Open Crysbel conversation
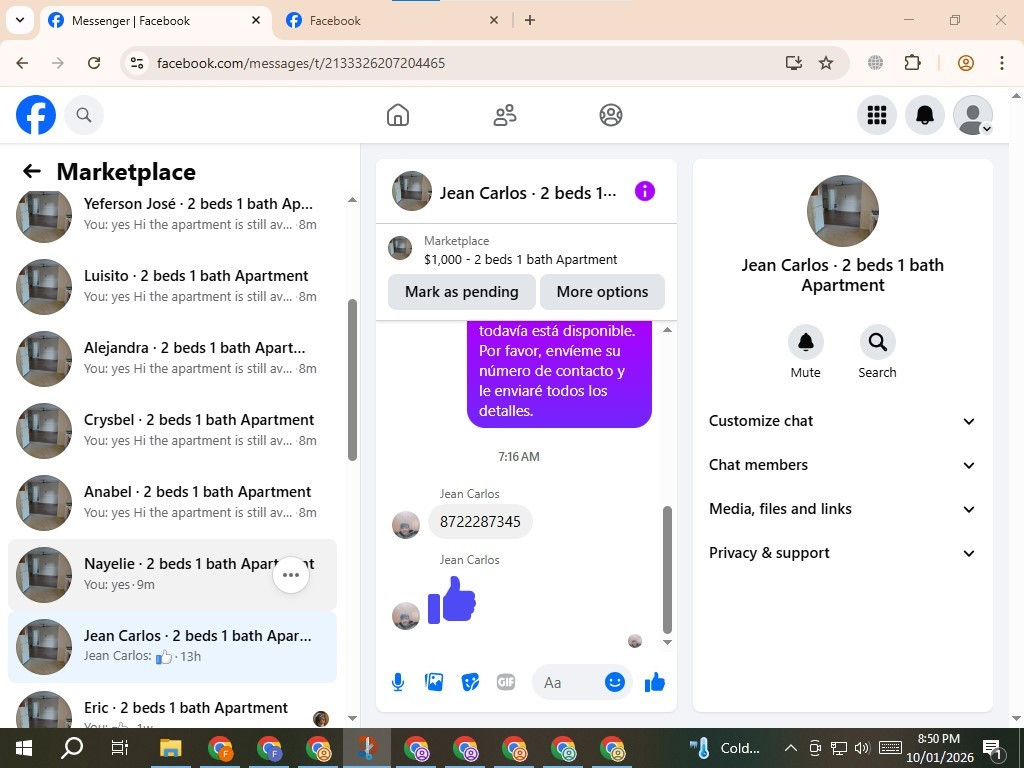 pyautogui.click(x=172, y=430)
